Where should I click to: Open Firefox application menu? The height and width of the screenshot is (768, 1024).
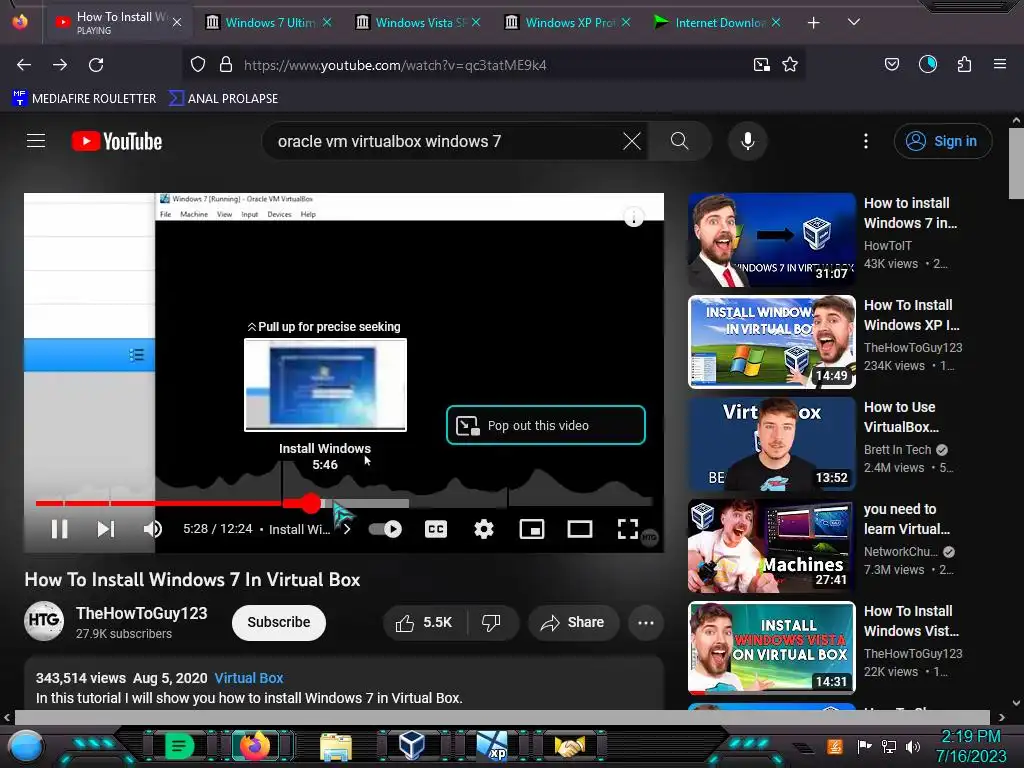click(1000, 65)
